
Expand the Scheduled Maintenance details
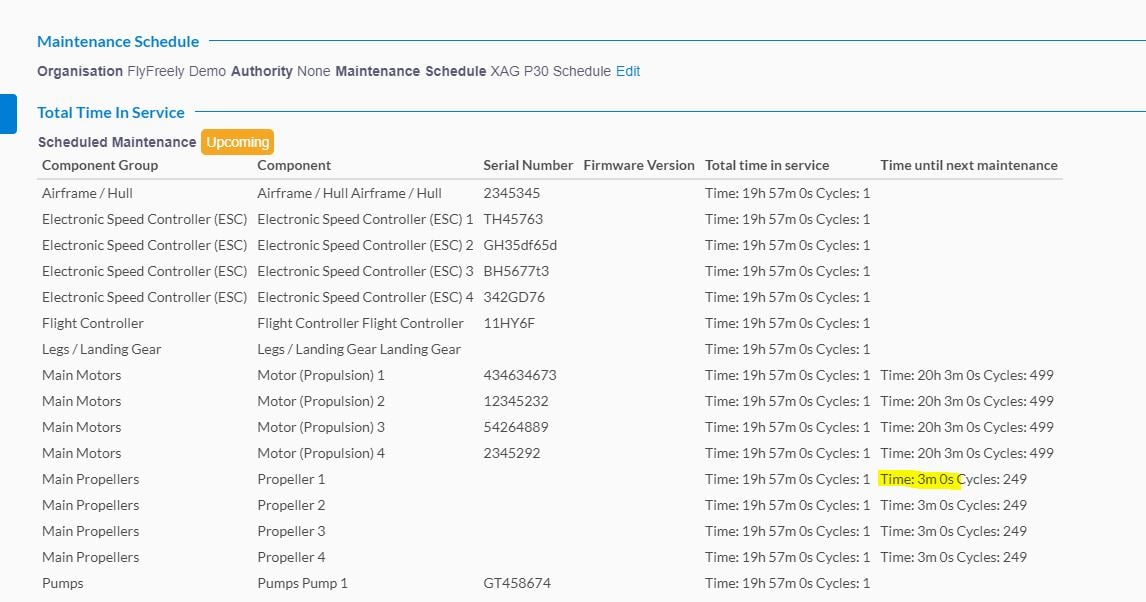click(115, 142)
